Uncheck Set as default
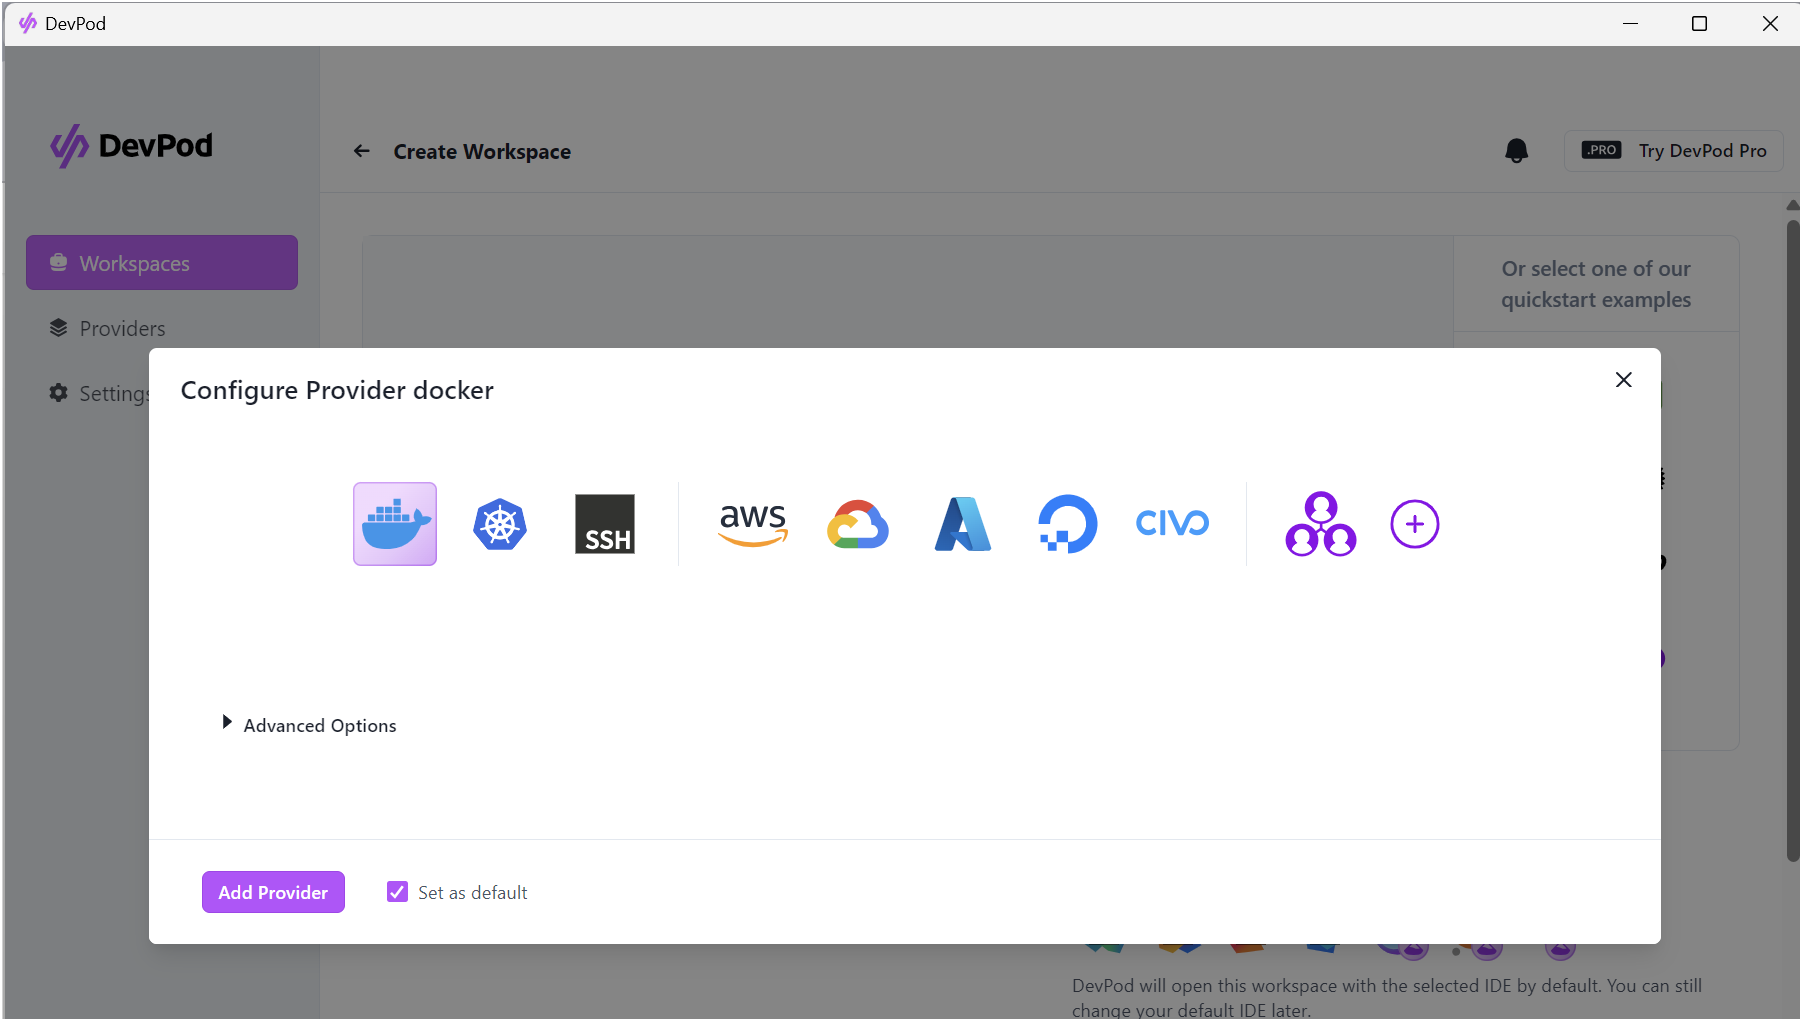 pyautogui.click(x=397, y=891)
